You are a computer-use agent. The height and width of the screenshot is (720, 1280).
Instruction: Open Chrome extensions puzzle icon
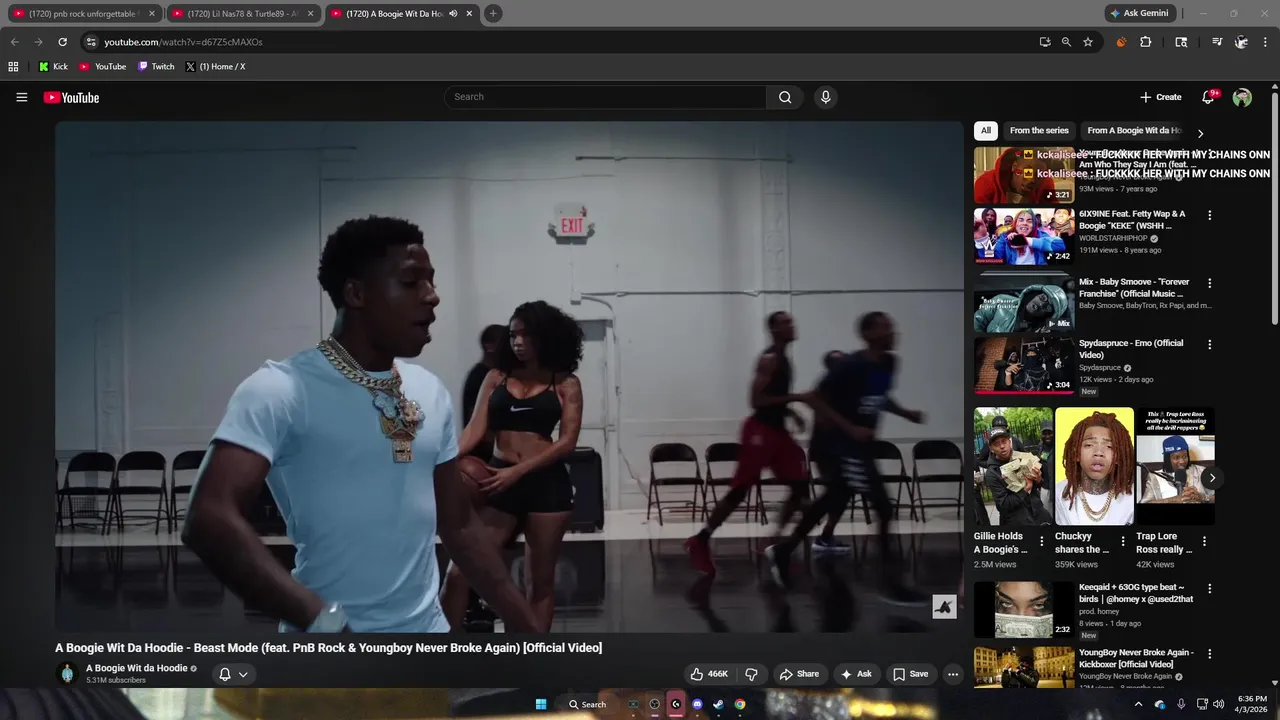point(1146,42)
